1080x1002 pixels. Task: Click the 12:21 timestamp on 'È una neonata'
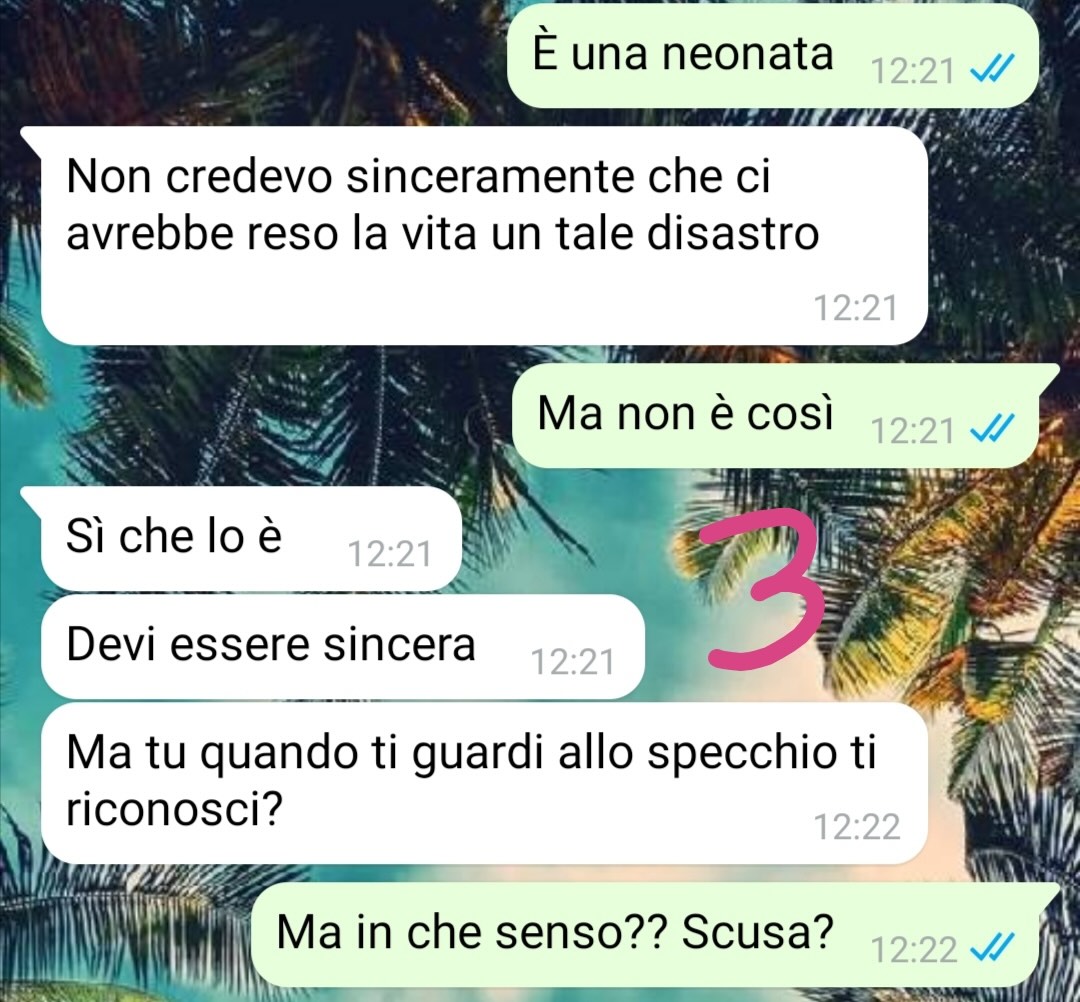[x=912, y=70]
